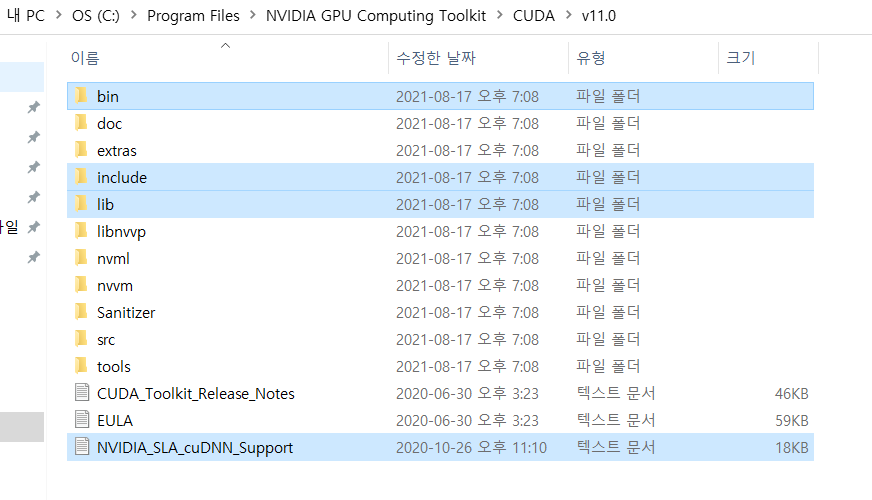The image size is (872, 500).
Task: Select the src folder icon
Action: (81, 339)
